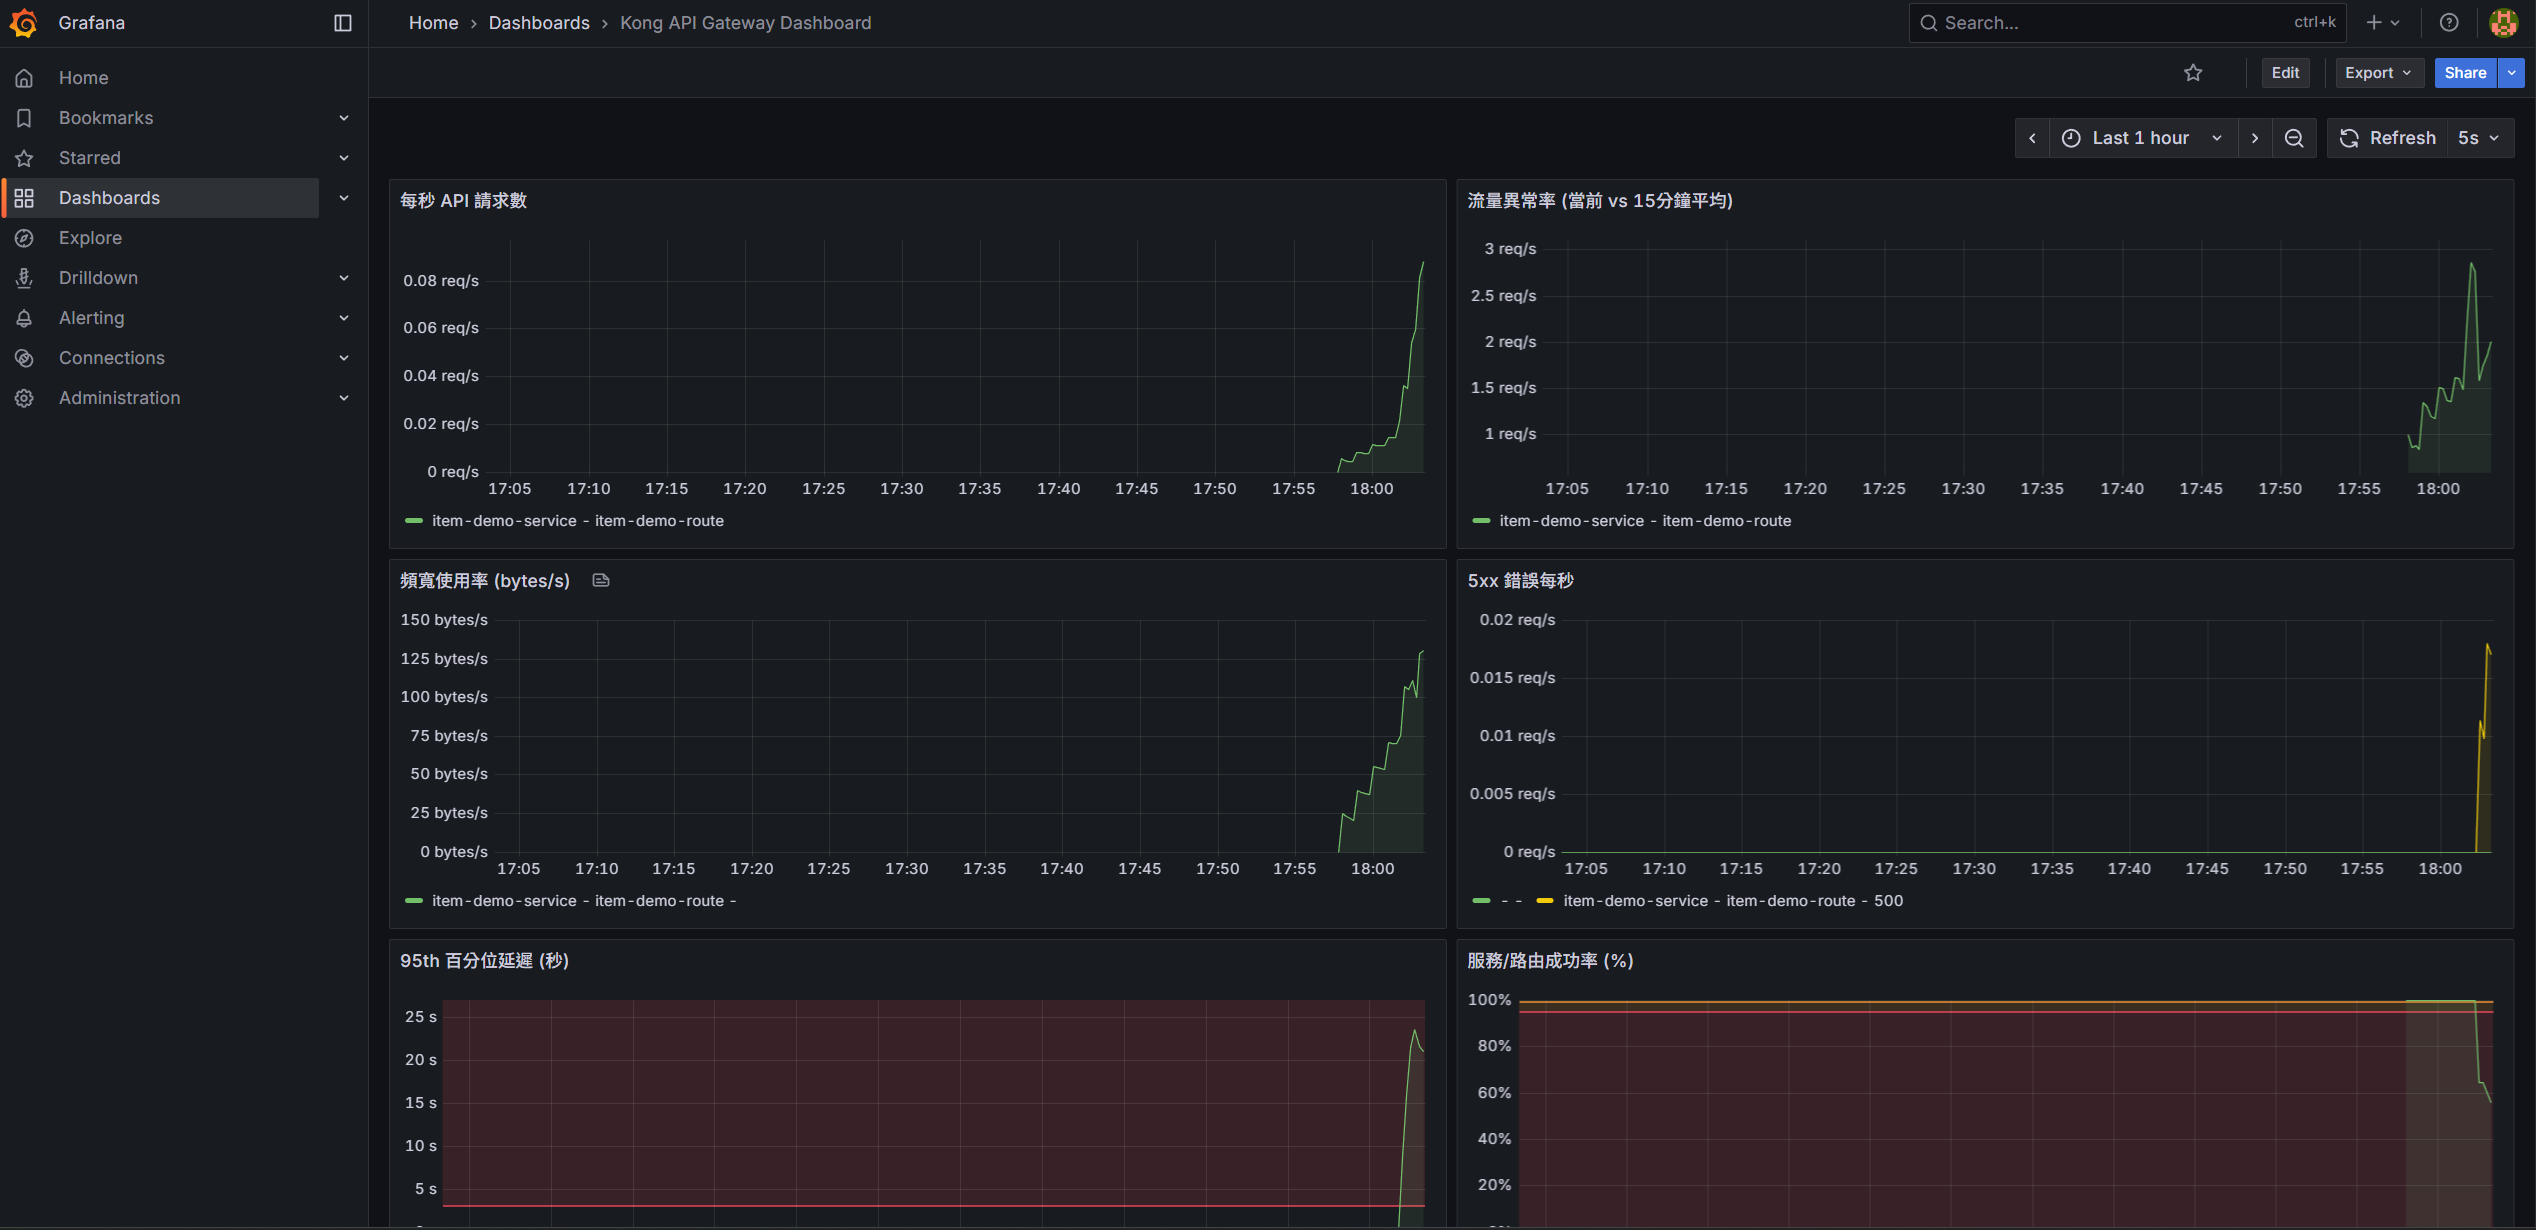Star the Kong API Gateway Dashboard
Image resolution: width=2536 pixels, height=1230 pixels.
pos(2193,72)
